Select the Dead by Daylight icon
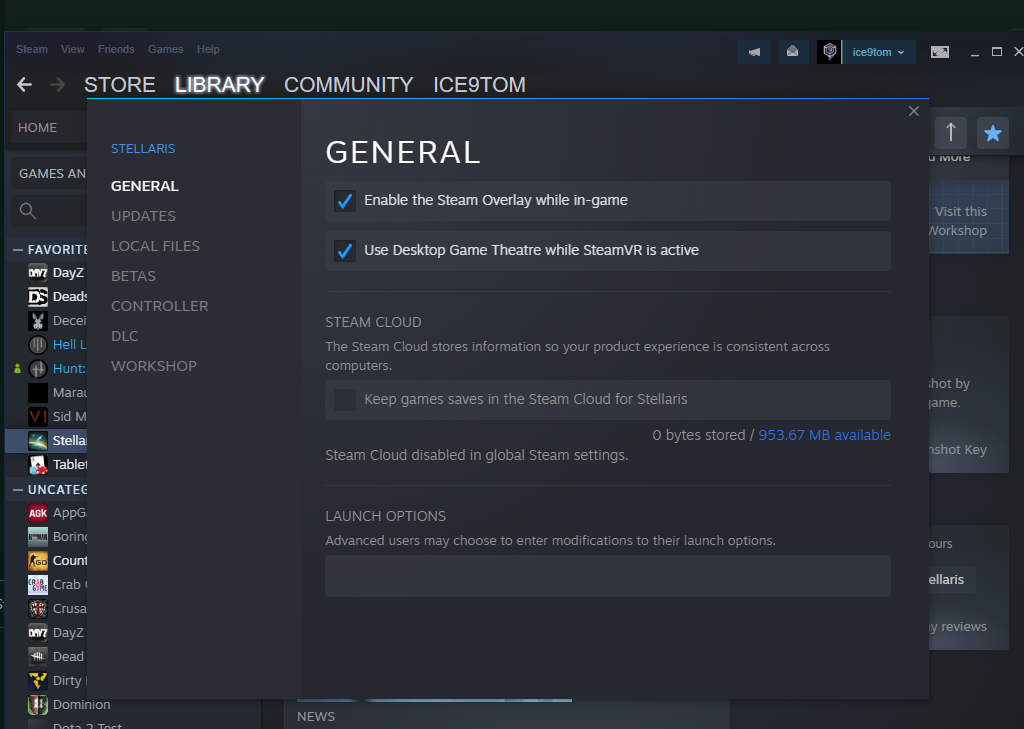The width and height of the screenshot is (1024, 729). point(38,656)
